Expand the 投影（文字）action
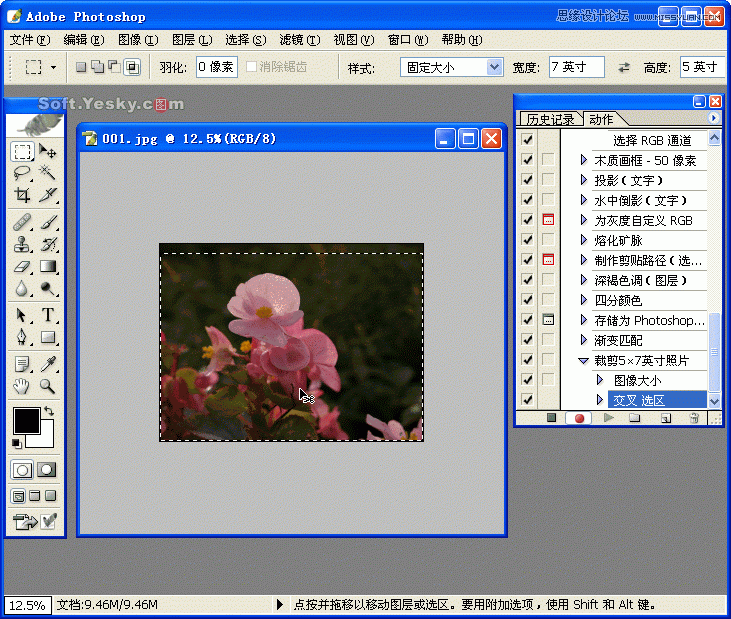This screenshot has height=619, width=731. pyautogui.click(x=583, y=180)
